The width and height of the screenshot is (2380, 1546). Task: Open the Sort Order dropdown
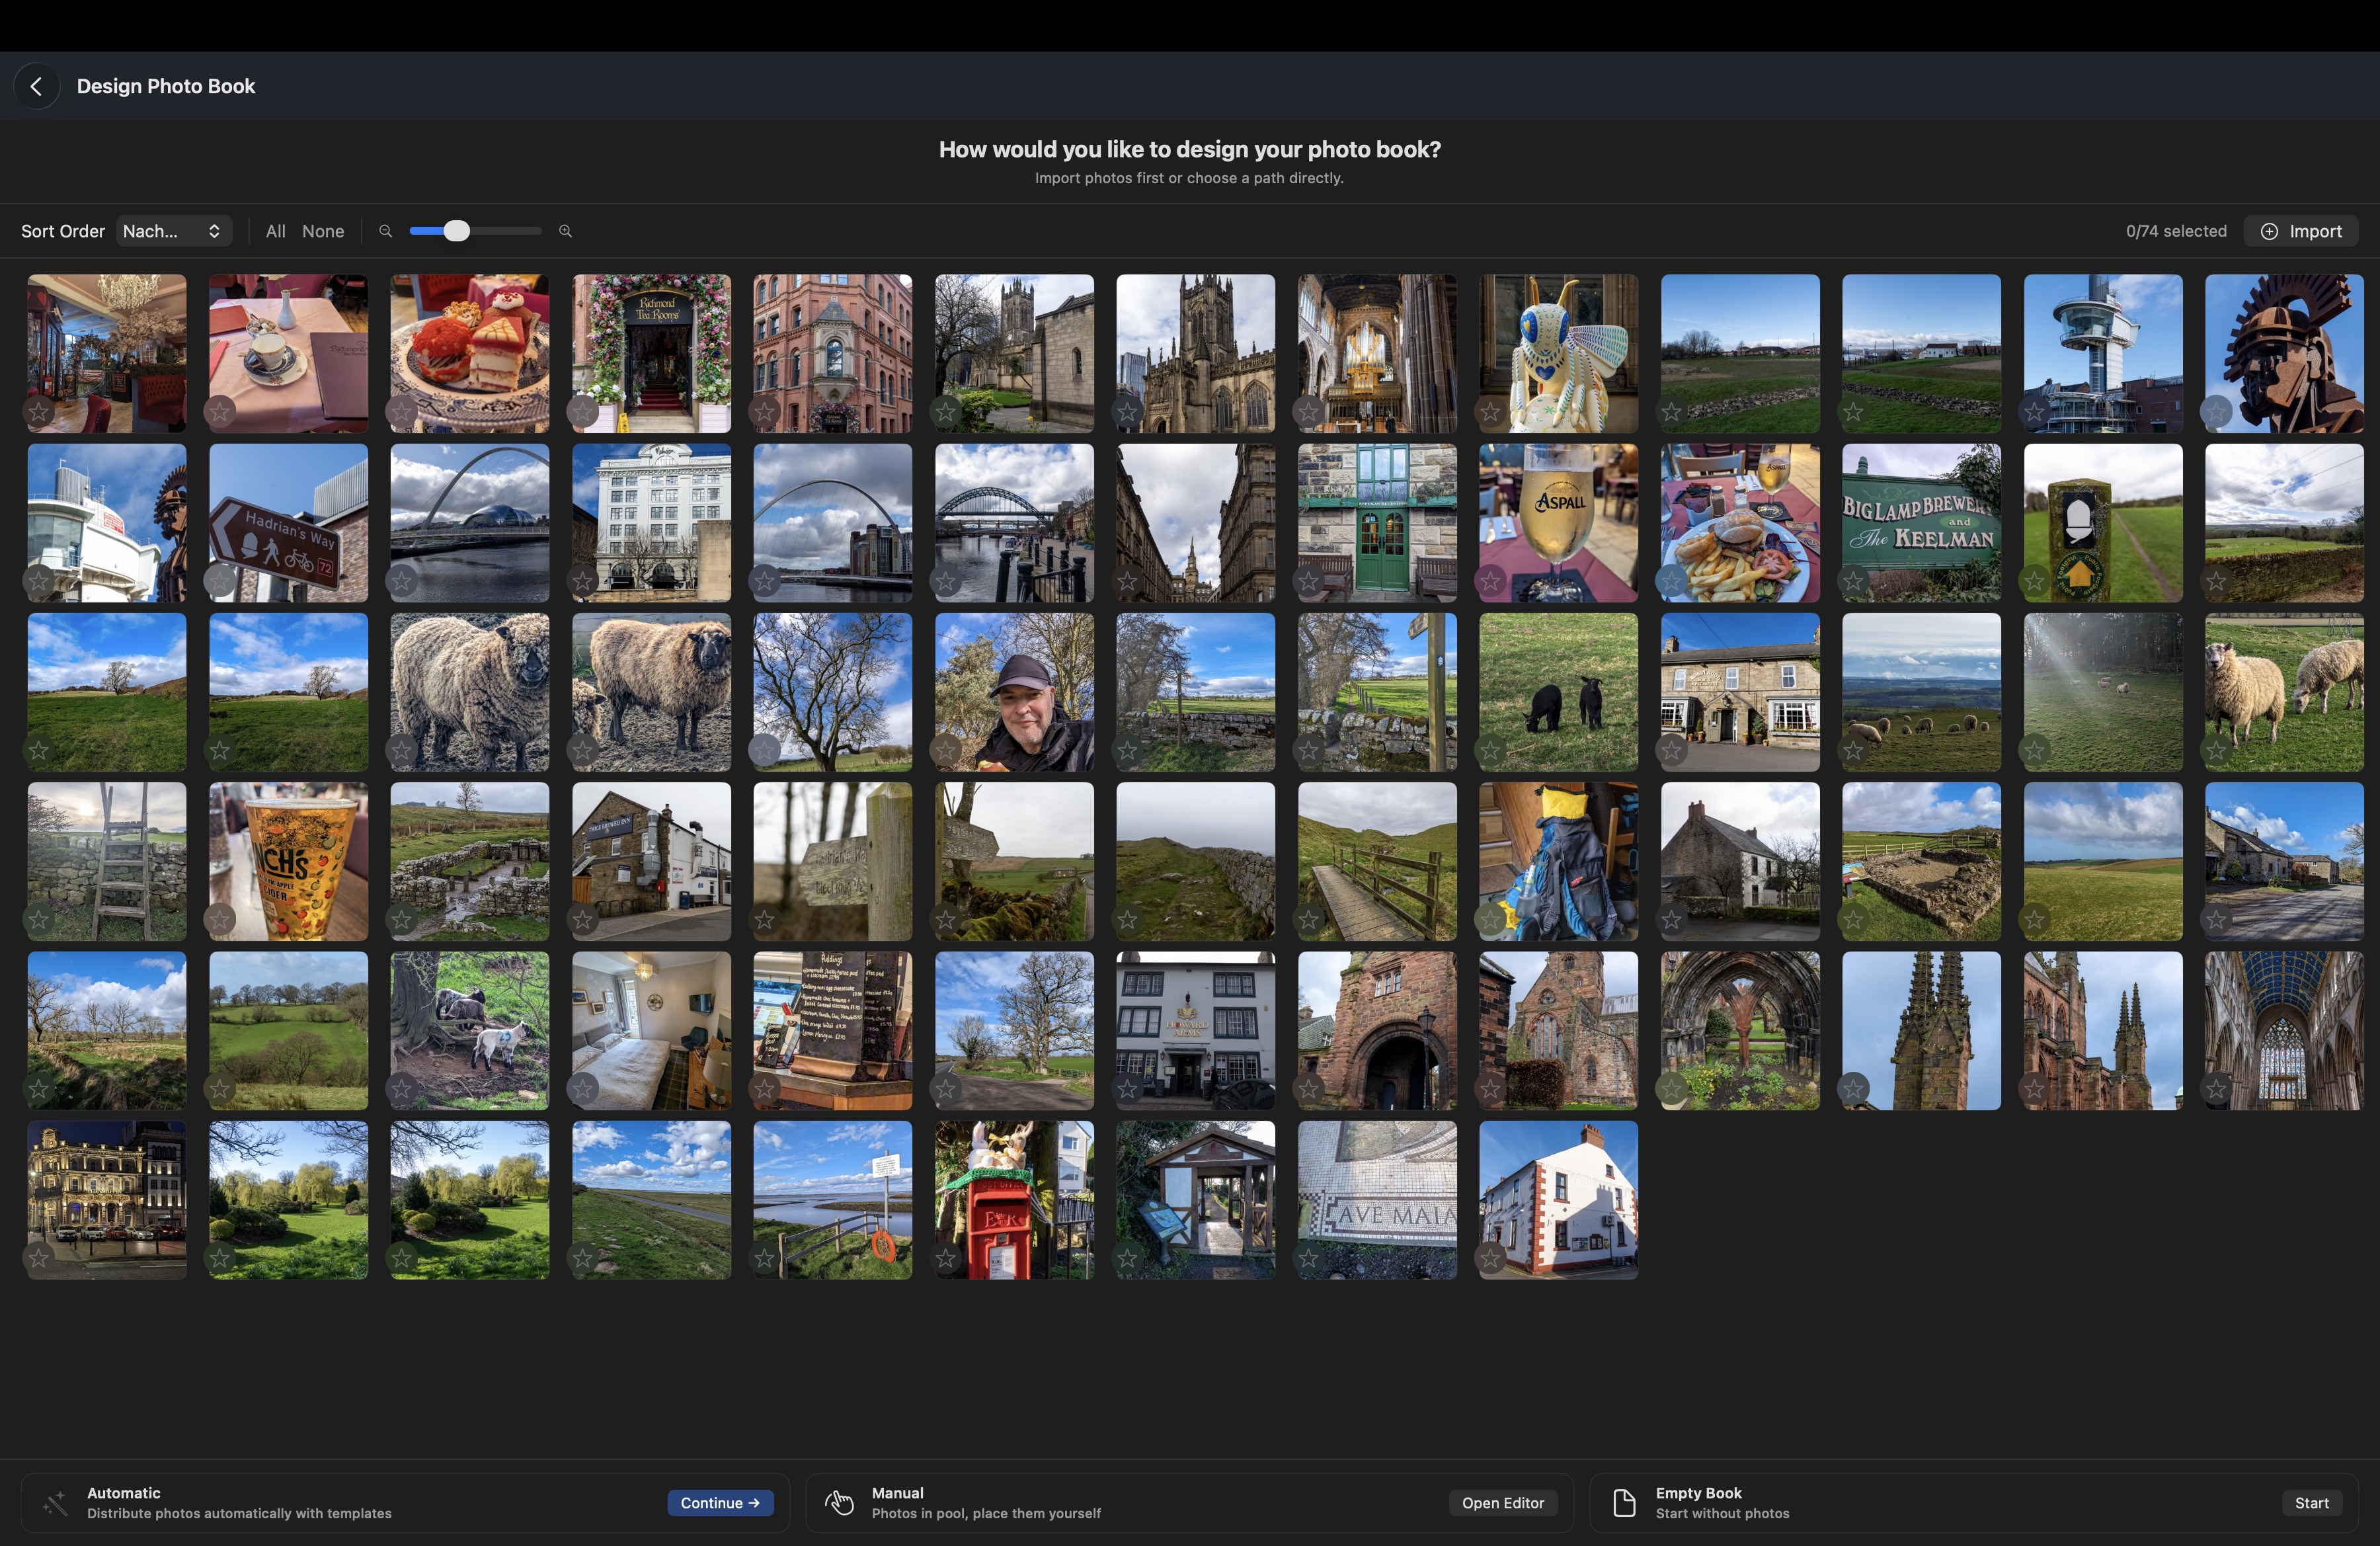tap(173, 232)
